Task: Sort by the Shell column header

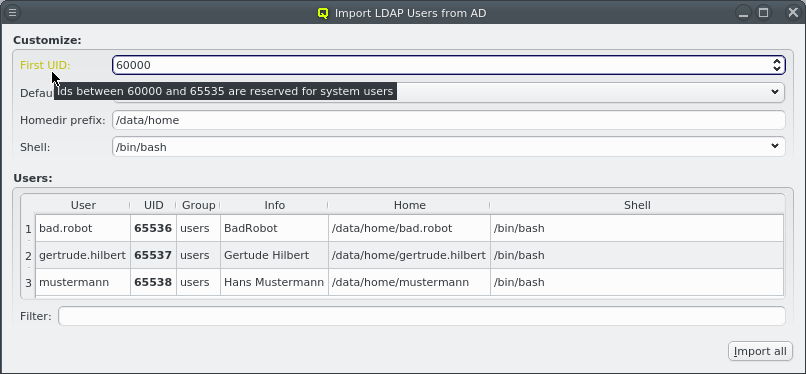Action: (x=637, y=205)
